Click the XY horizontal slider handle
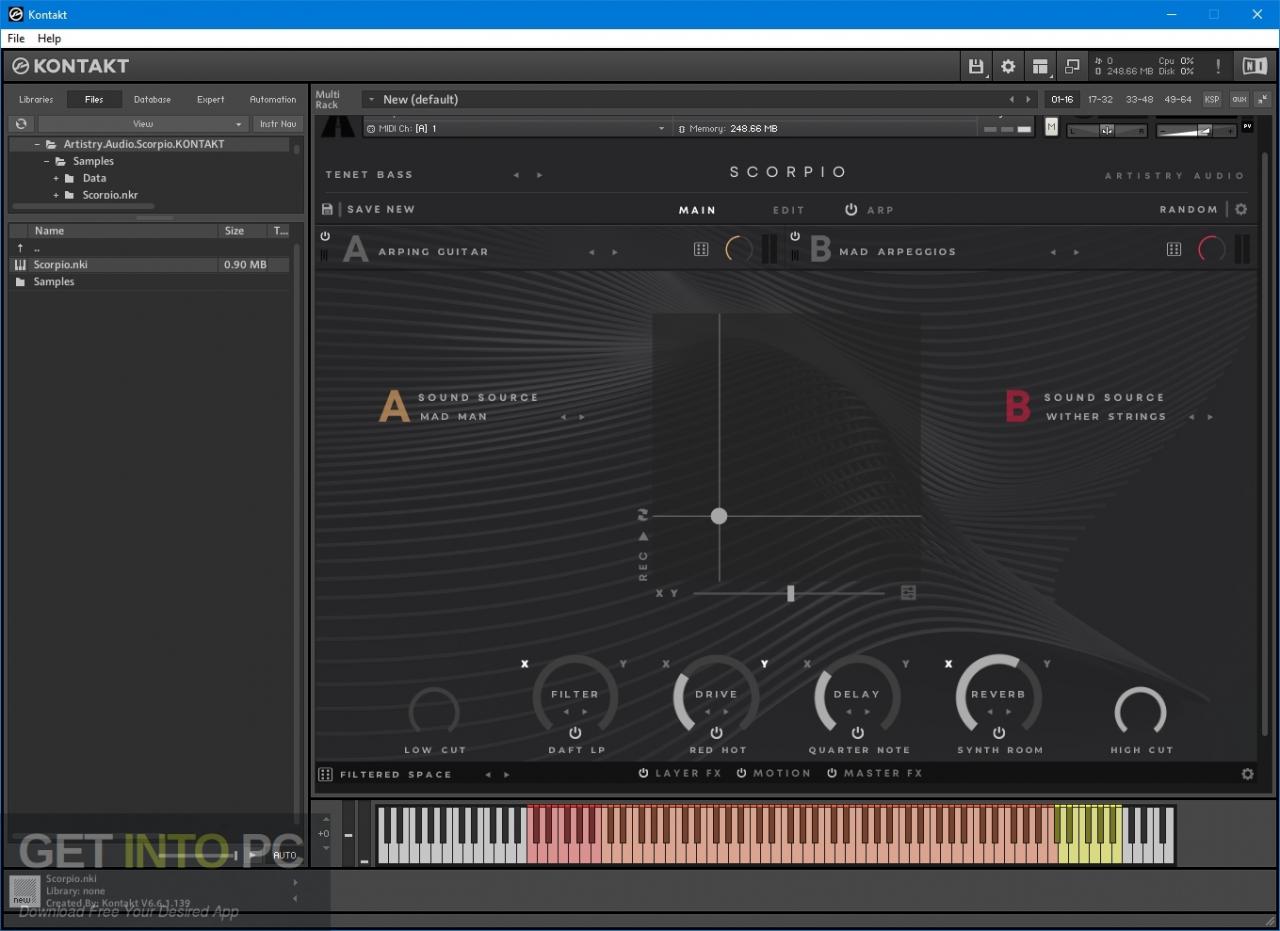The width and height of the screenshot is (1280, 931). coord(790,593)
